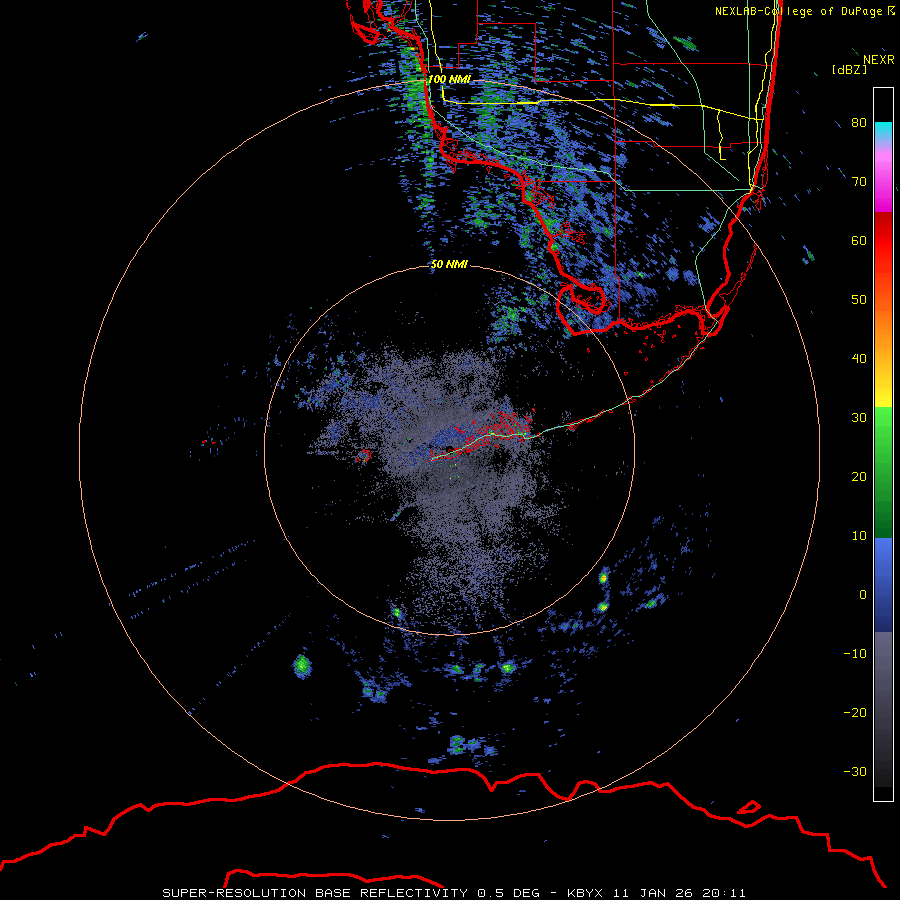The image size is (900, 900).
Task: Click the -20 value on dBZ scale
Action: point(855,713)
